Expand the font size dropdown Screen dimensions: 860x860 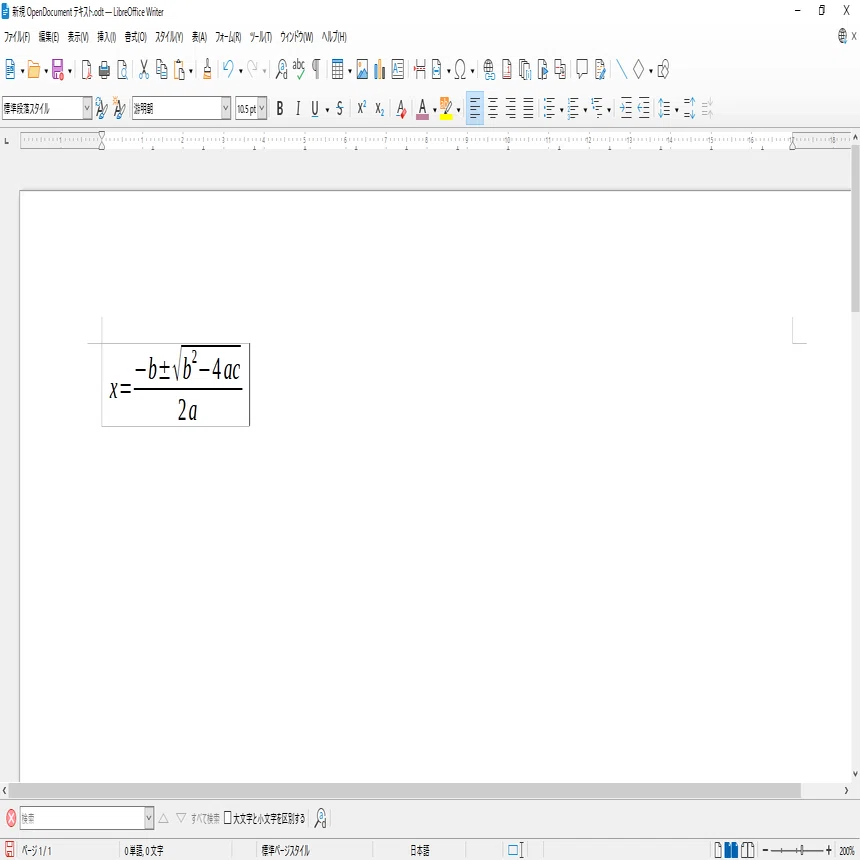262,109
